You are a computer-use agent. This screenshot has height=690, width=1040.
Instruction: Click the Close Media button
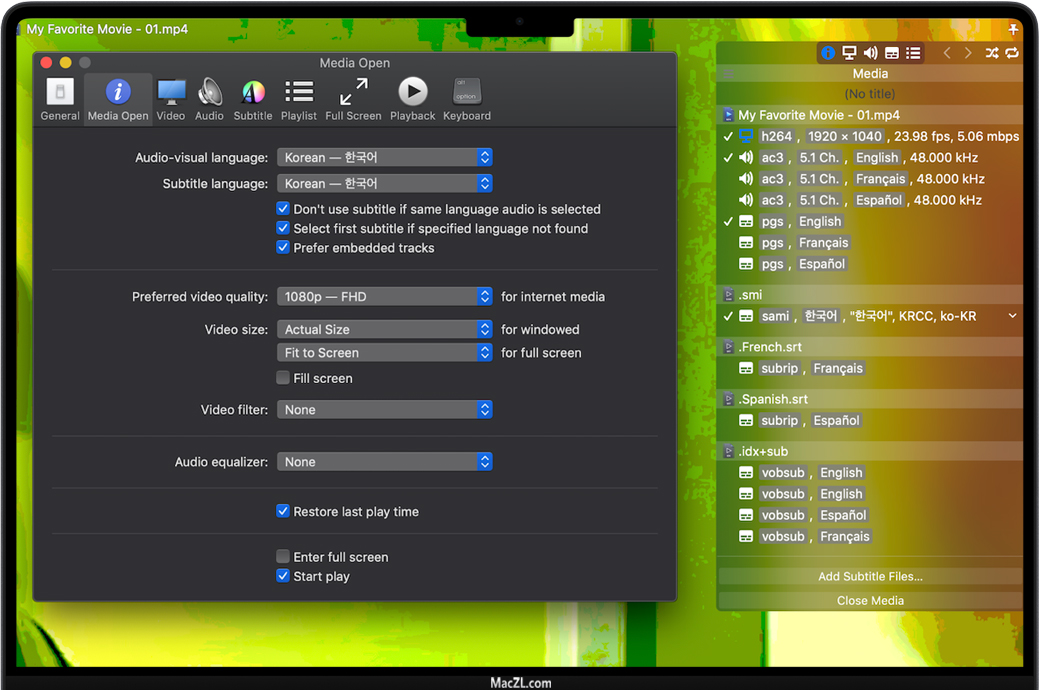point(870,601)
